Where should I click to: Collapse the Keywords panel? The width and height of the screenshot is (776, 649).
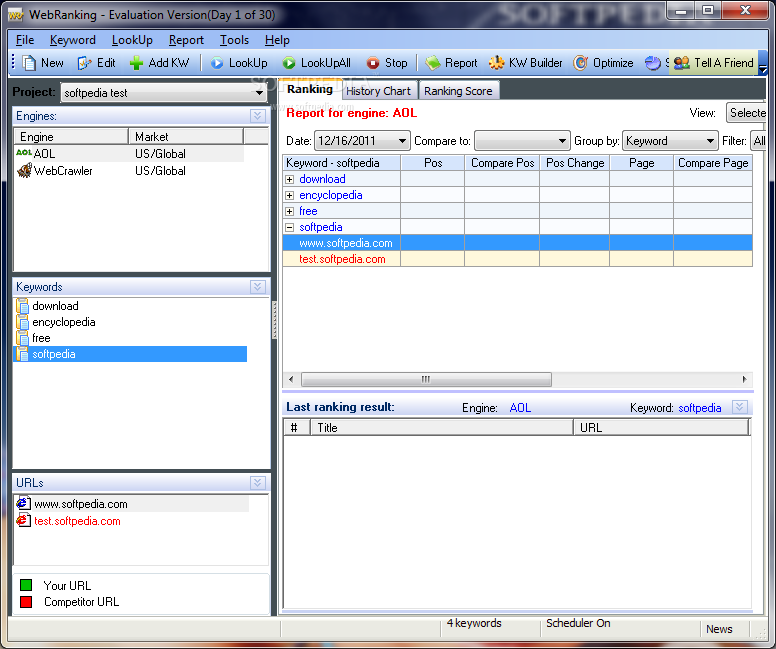(x=257, y=287)
